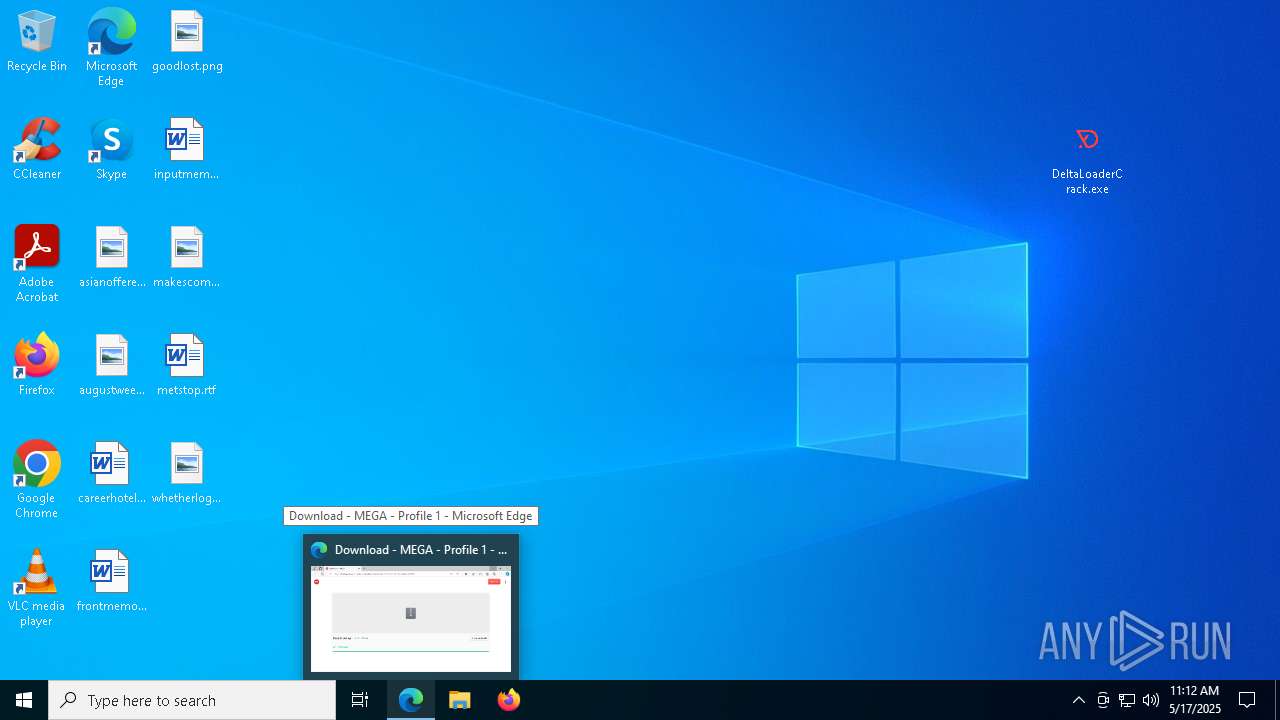Viewport: 1280px width, 720px height.
Task: Open CCleaner desktop shortcut
Action: 37,150
